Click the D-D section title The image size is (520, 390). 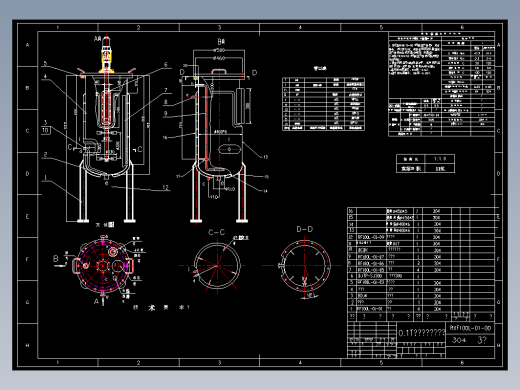coord(305,229)
